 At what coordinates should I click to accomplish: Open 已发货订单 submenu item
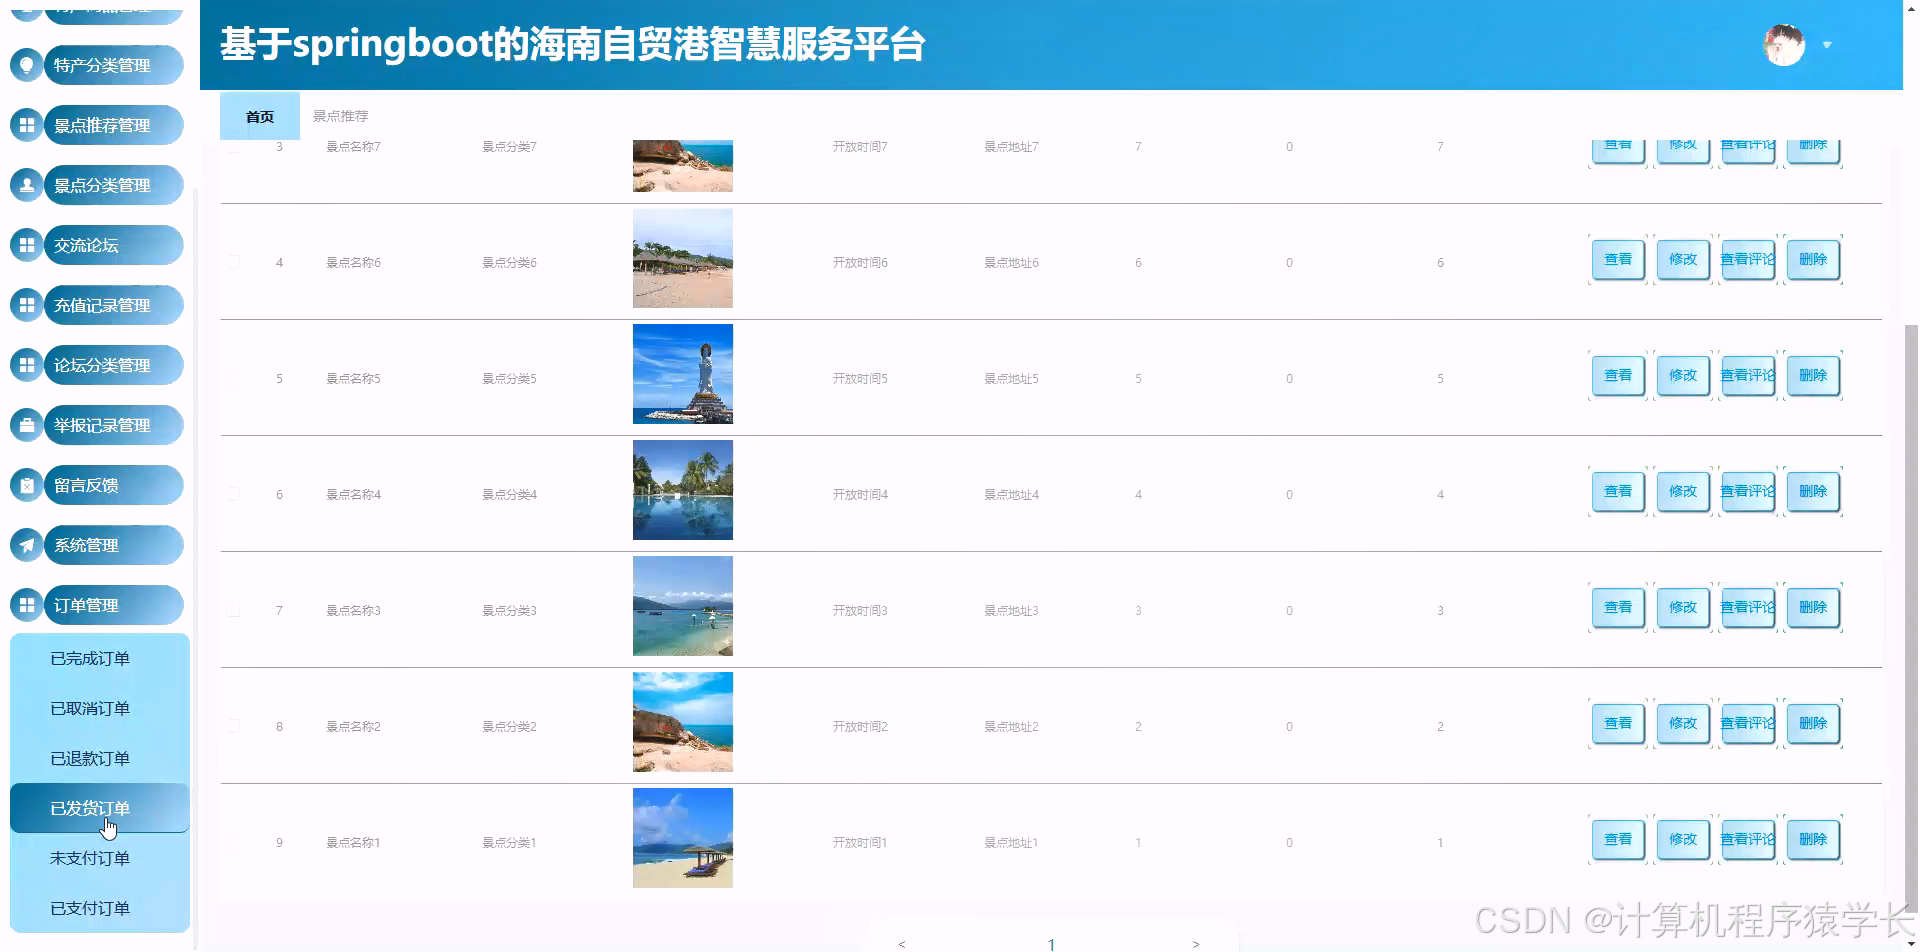click(x=99, y=808)
